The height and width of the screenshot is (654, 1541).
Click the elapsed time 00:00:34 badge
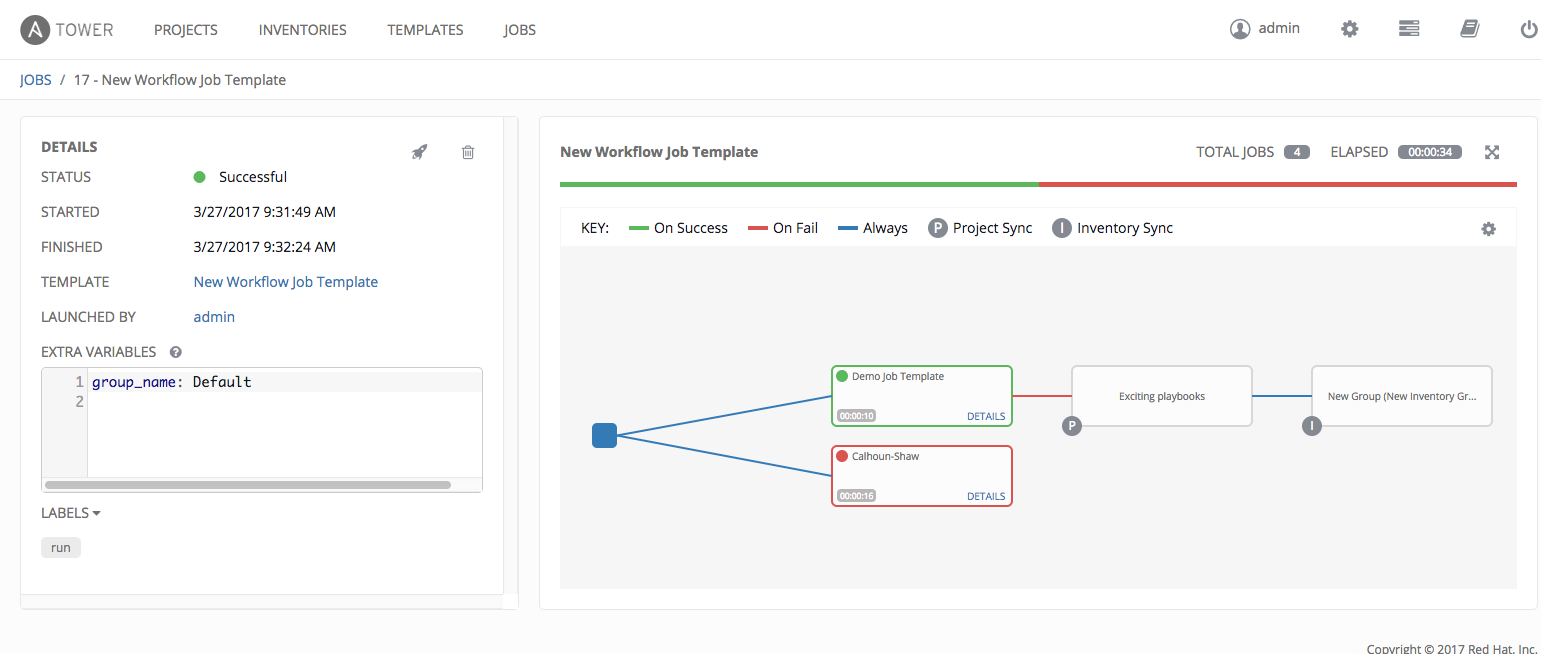[1430, 152]
